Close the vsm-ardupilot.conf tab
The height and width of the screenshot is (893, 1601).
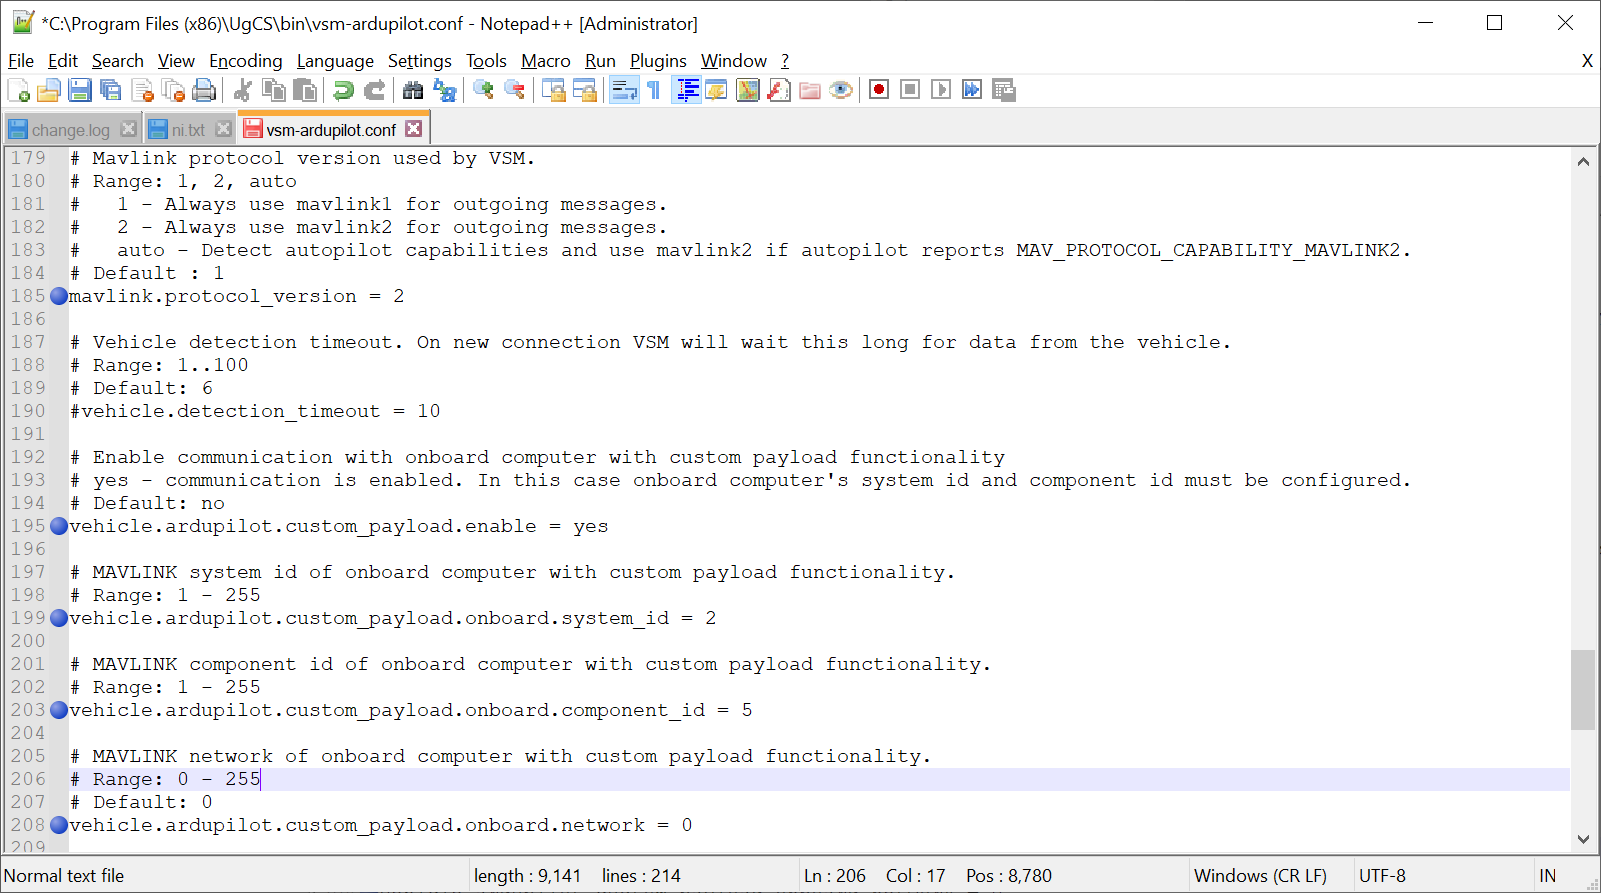pos(414,129)
